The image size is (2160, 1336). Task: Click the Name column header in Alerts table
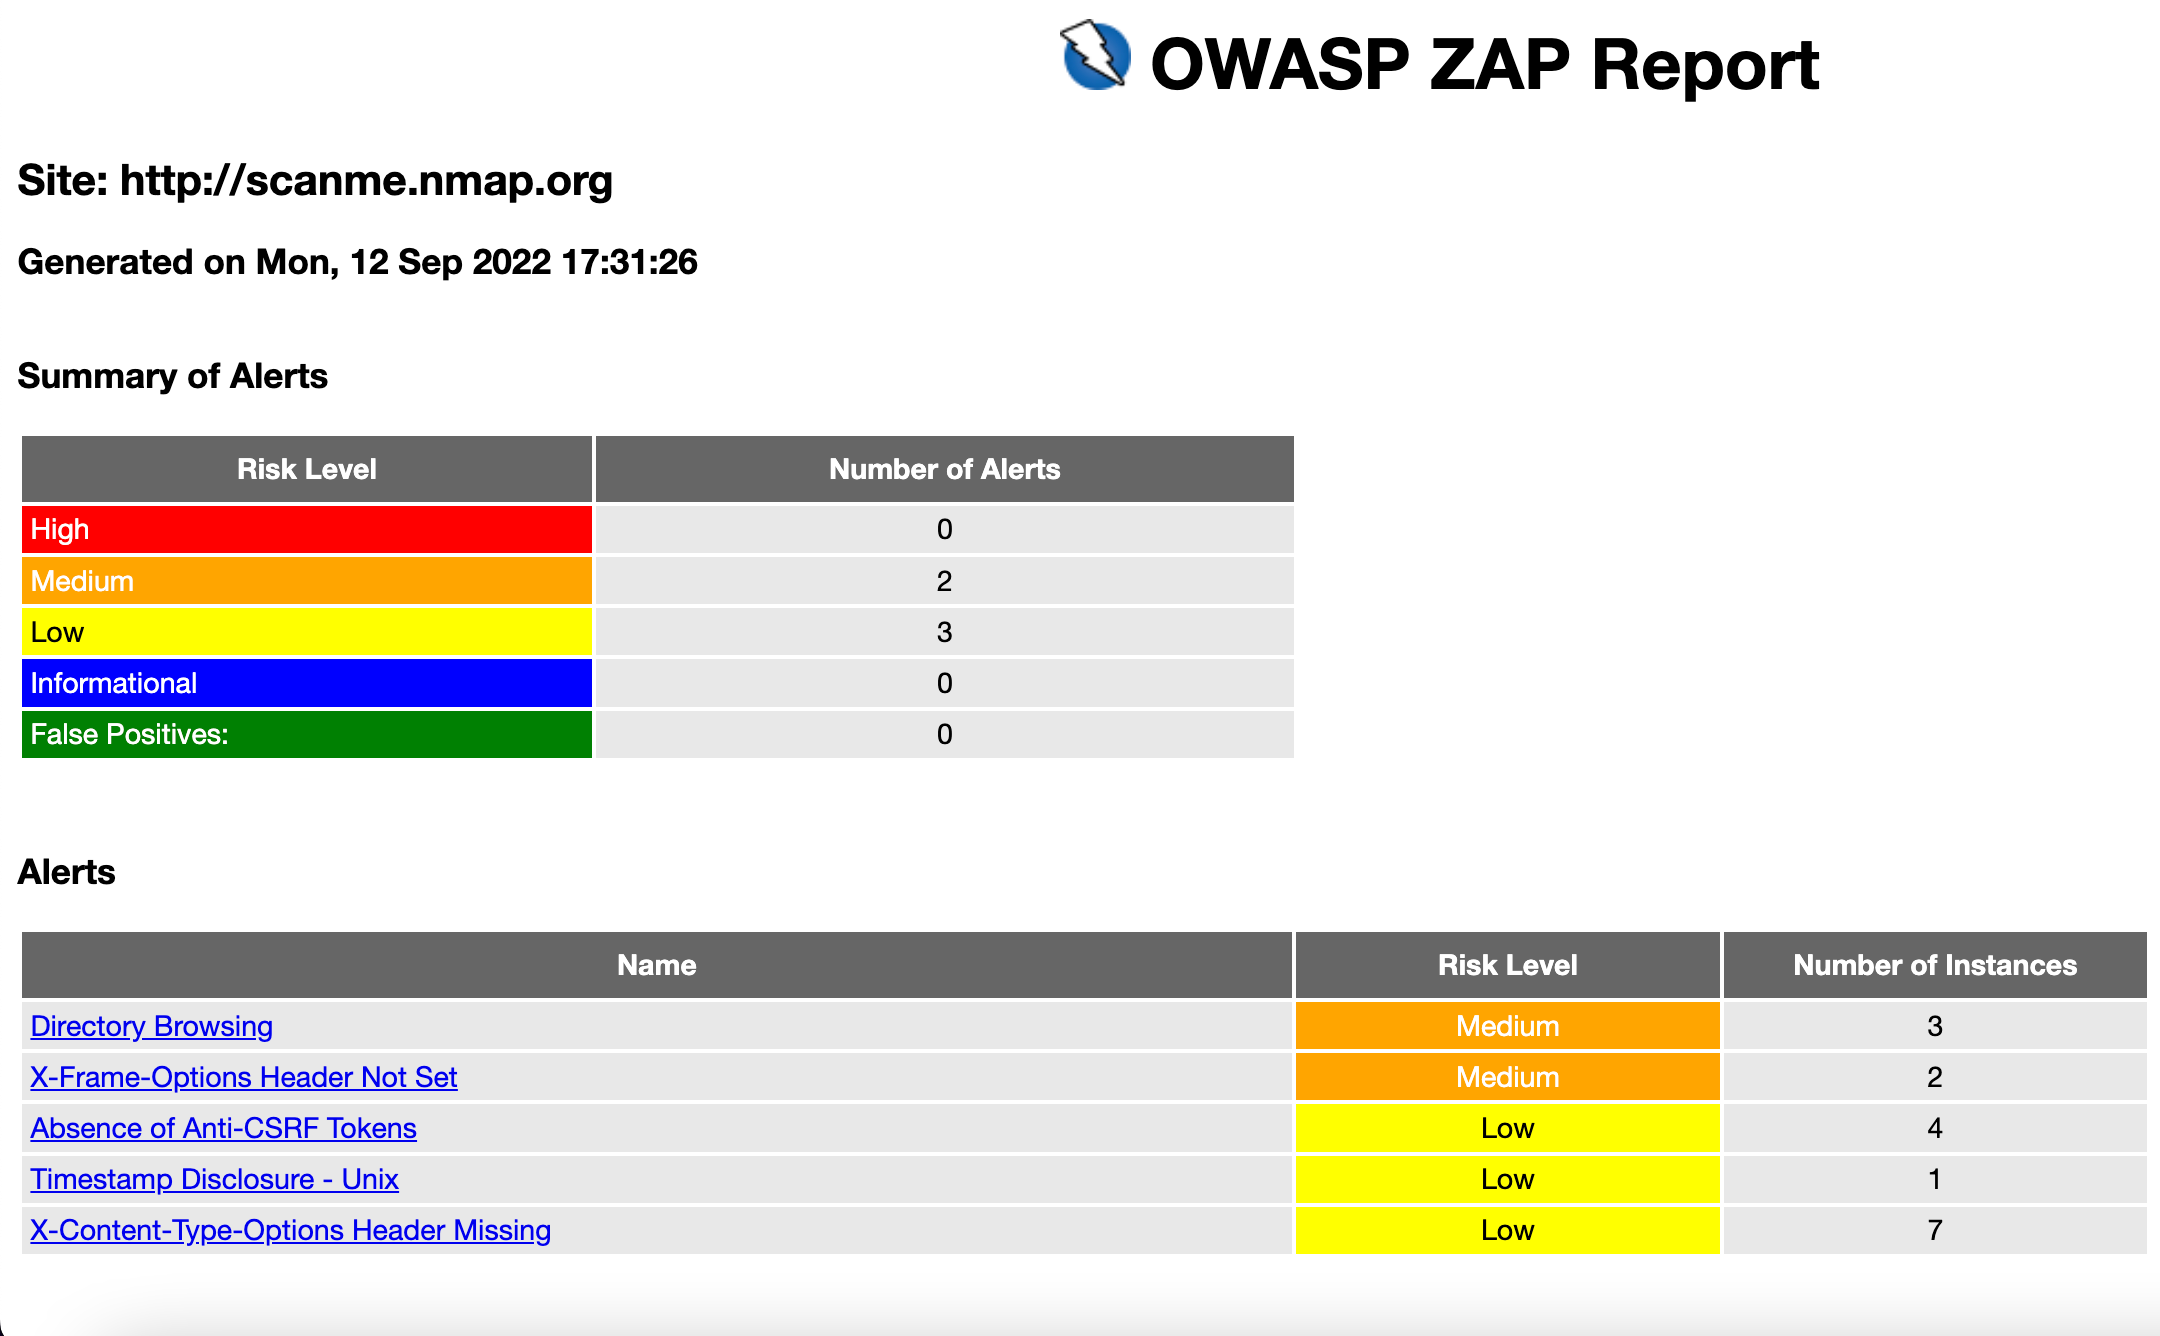(x=656, y=965)
